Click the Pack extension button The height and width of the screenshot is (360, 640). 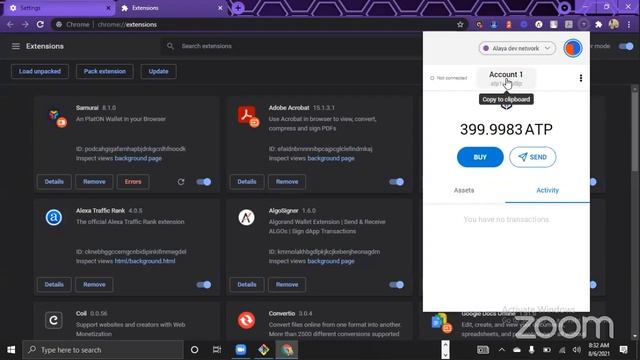point(104,71)
